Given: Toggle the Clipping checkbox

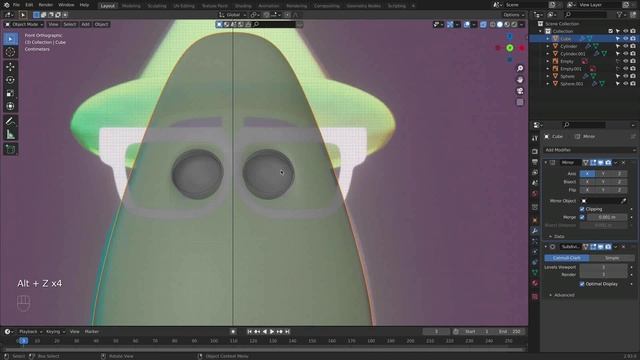Looking at the screenshot, I should tap(582, 209).
